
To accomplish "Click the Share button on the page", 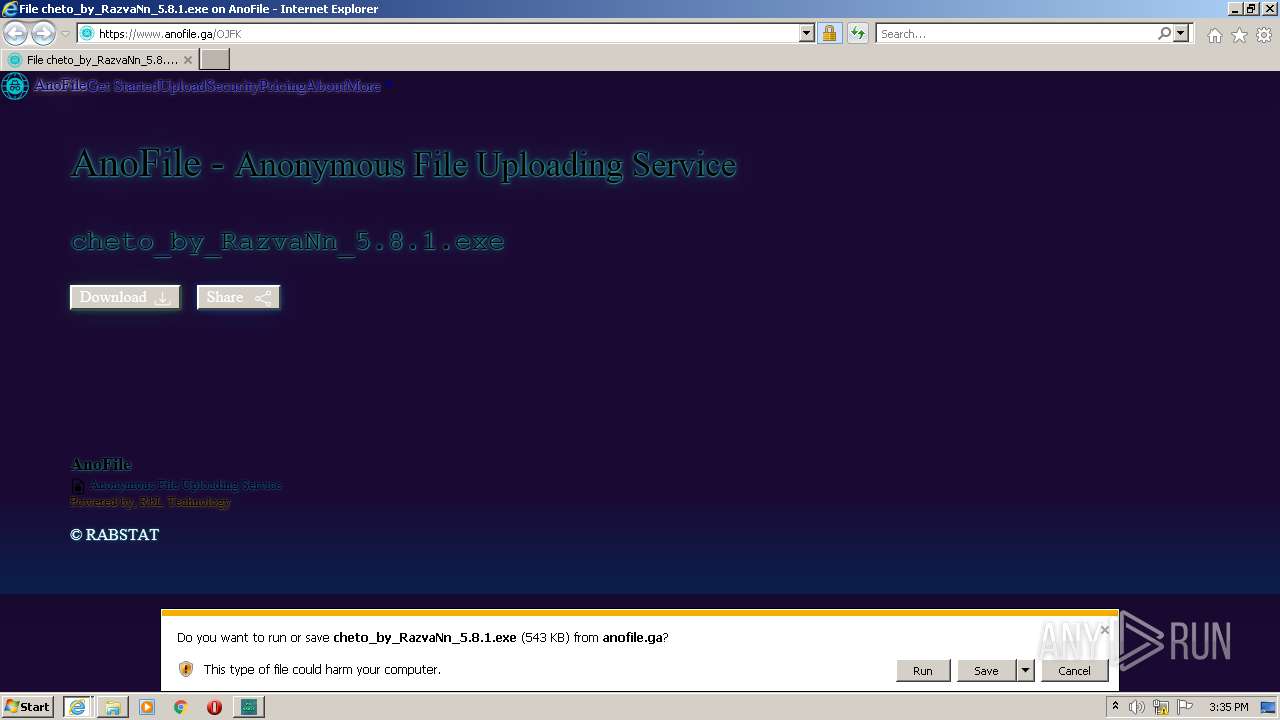I will (x=238, y=297).
